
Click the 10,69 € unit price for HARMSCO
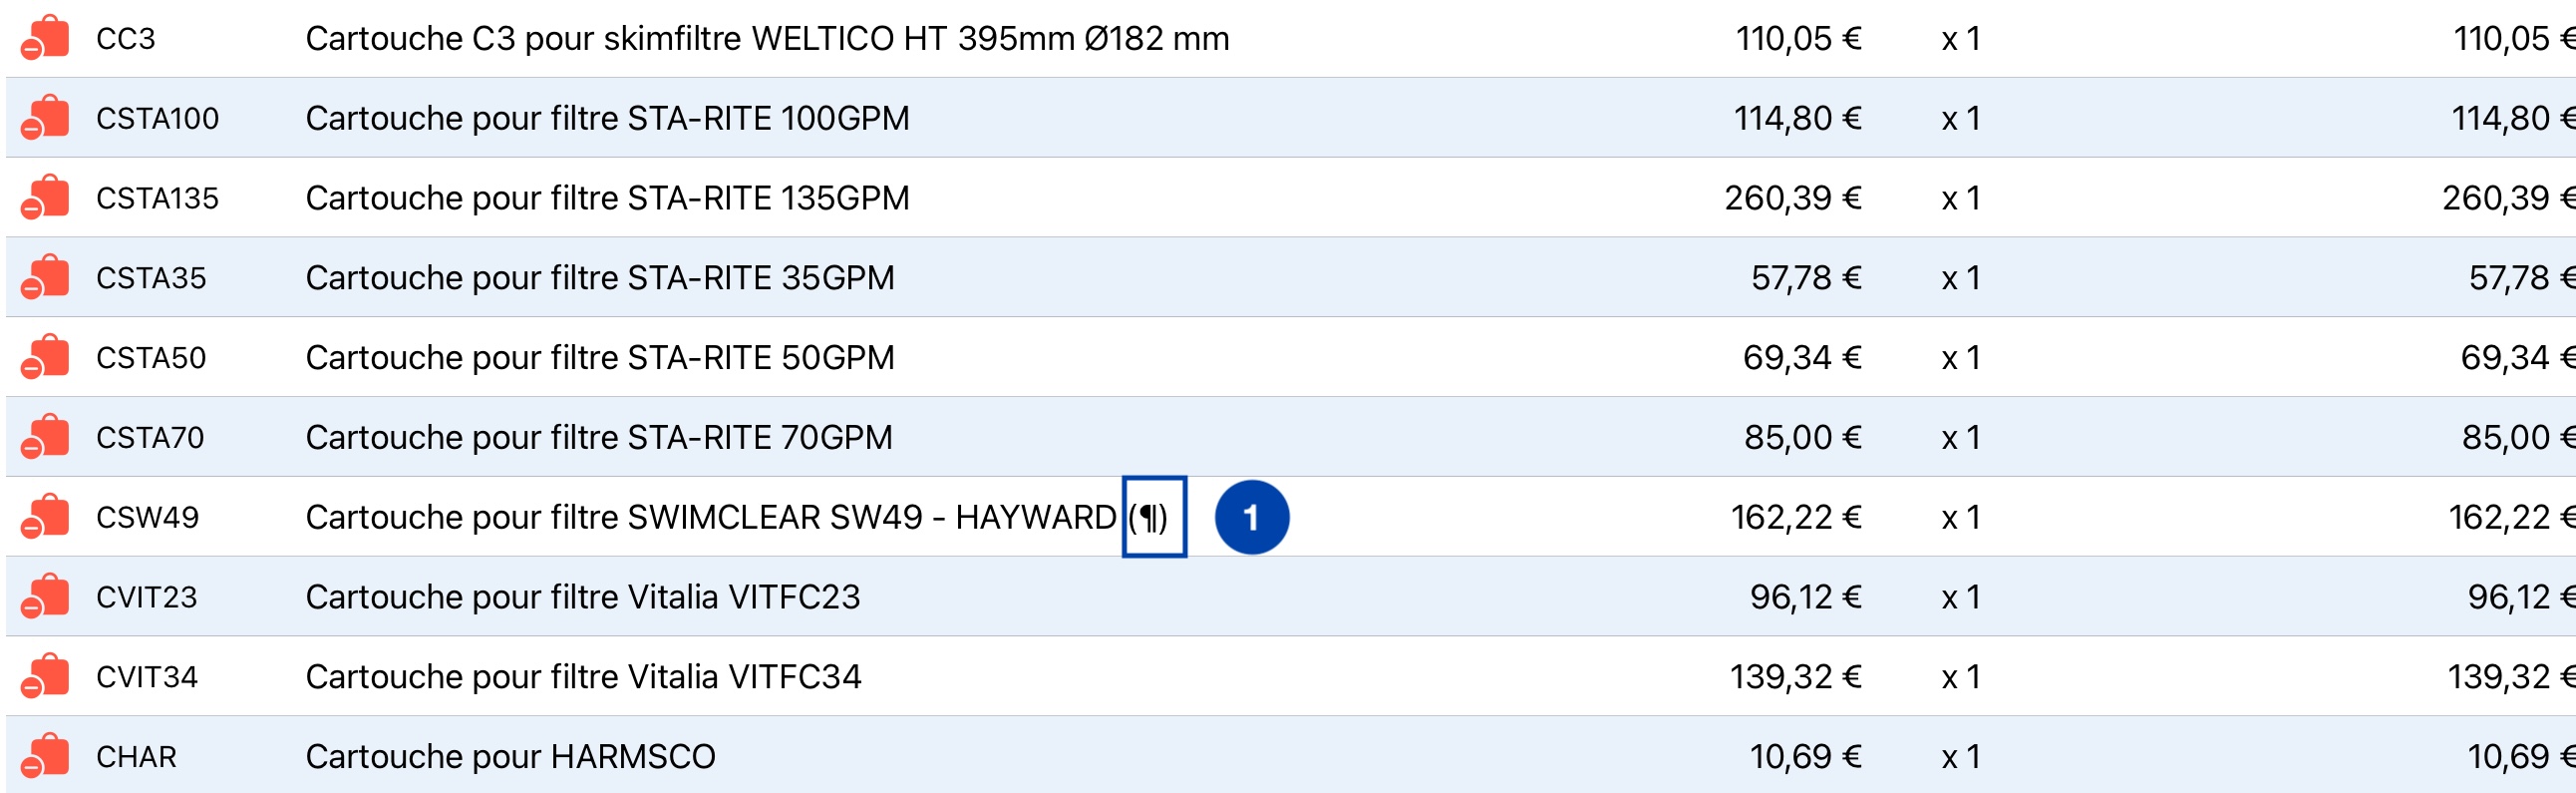1805,757
